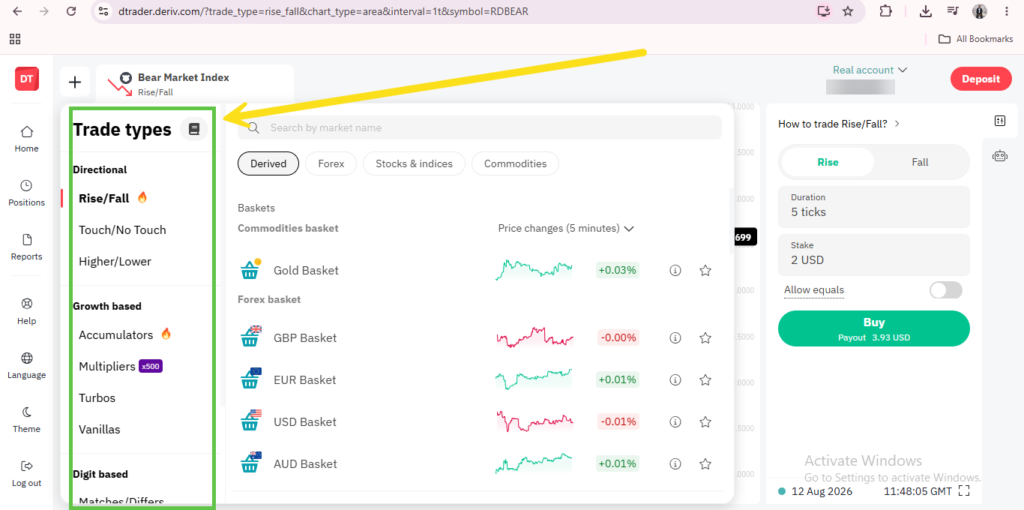Show info for GBP Basket

click(675, 338)
